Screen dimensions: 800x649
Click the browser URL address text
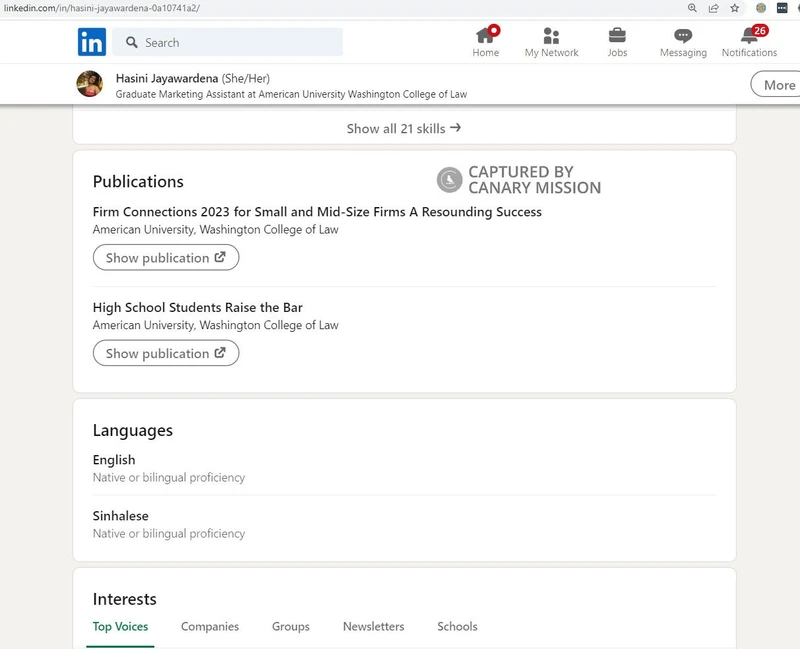[102, 8]
